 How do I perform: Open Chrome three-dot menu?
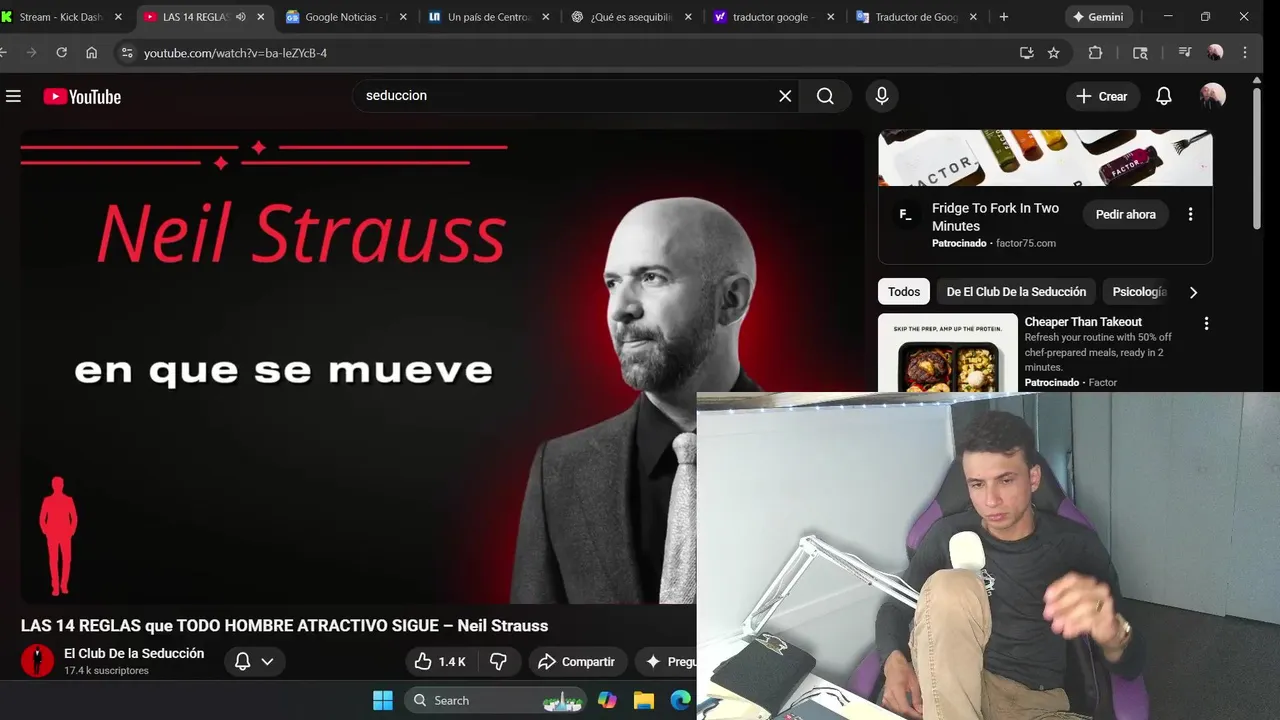[x=1245, y=53]
